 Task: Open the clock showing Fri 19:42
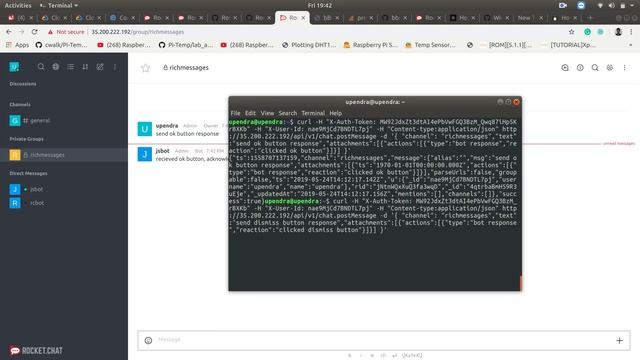[x=320, y=5]
